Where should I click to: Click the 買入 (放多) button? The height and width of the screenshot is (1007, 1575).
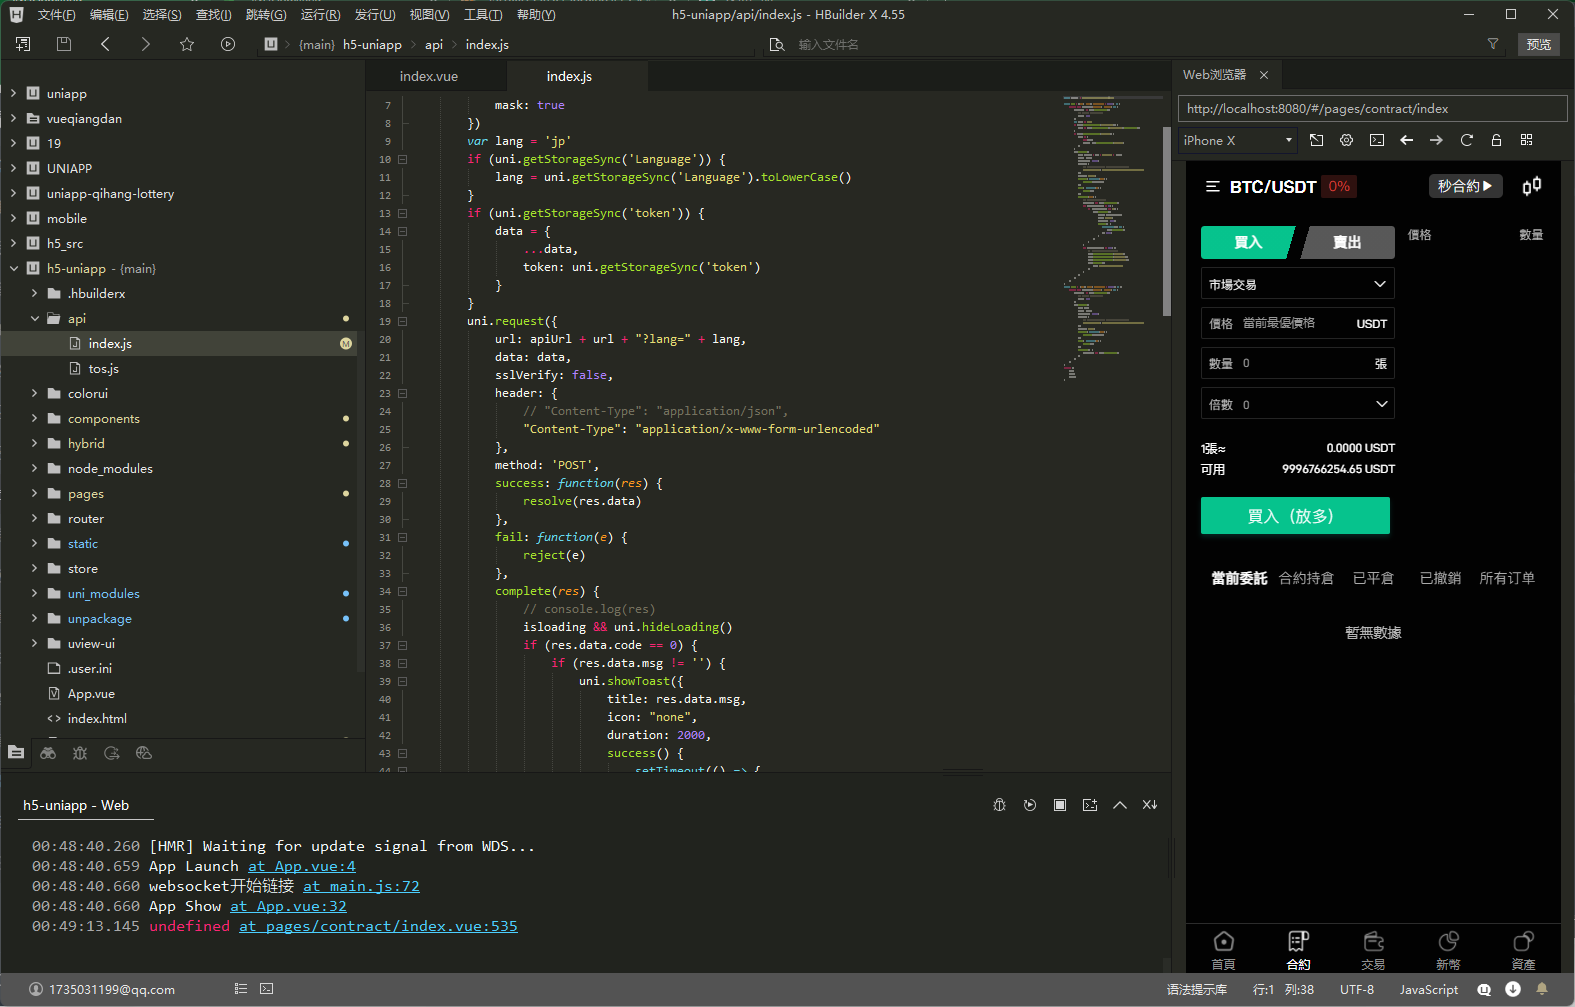point(1295,516)
